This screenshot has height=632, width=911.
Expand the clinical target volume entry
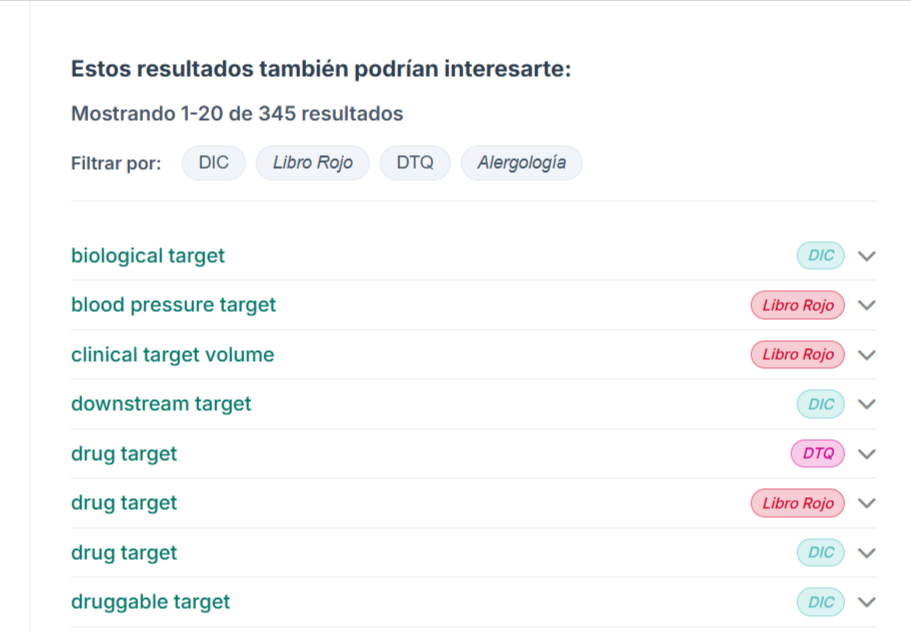point(867,355)
